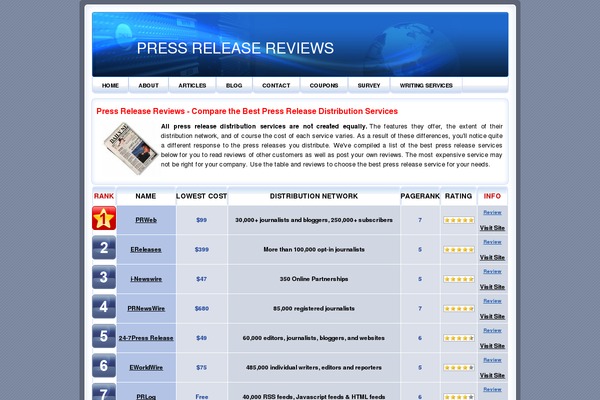The image size is (600, 400).
Task: Click the Distribution Network column header
Action: [314, 196]
